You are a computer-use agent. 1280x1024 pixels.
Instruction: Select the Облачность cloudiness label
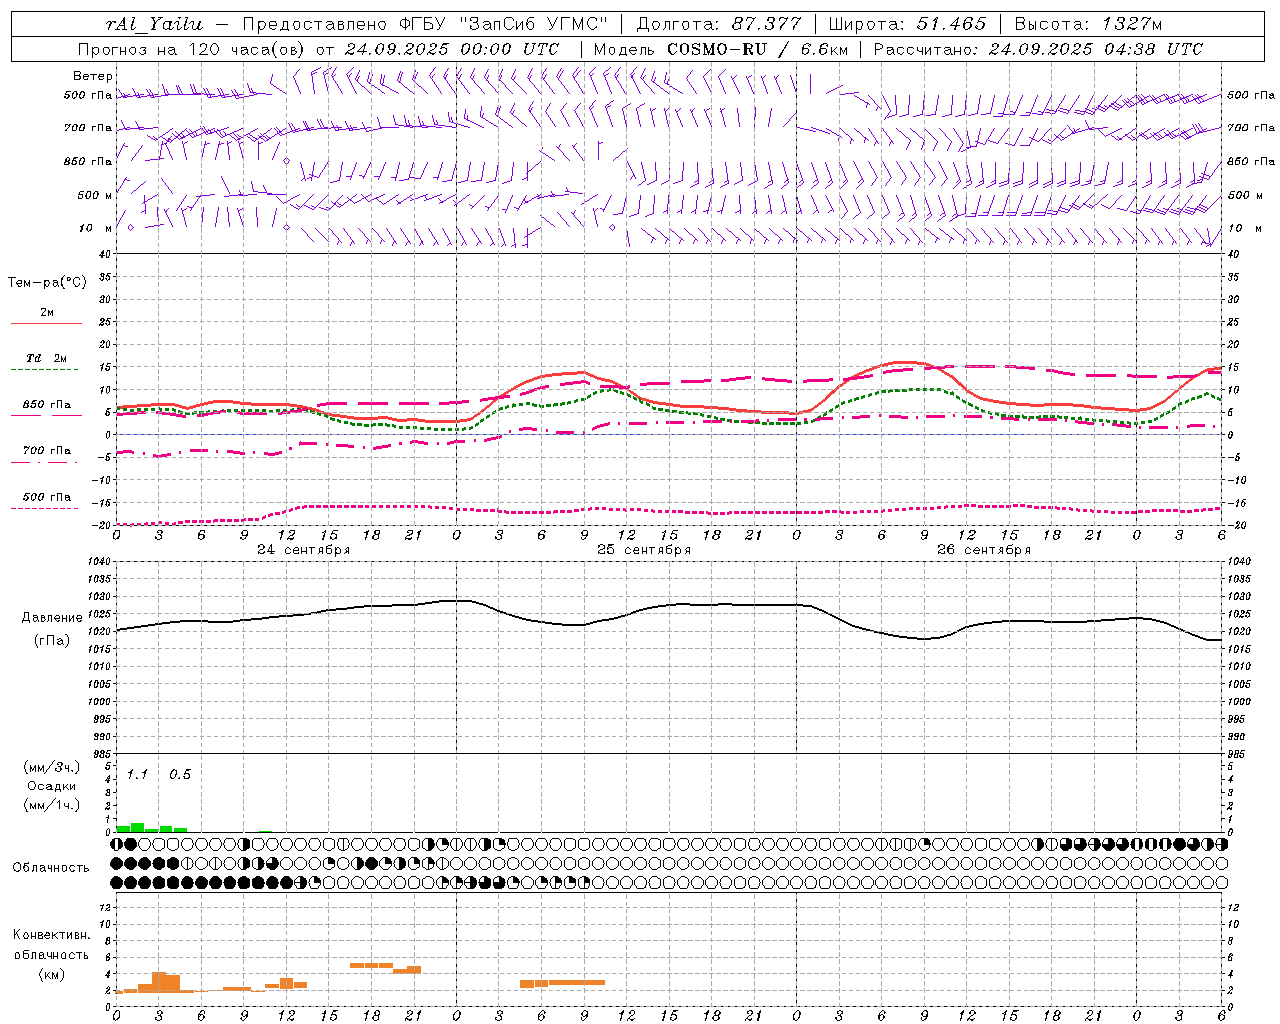51,868
